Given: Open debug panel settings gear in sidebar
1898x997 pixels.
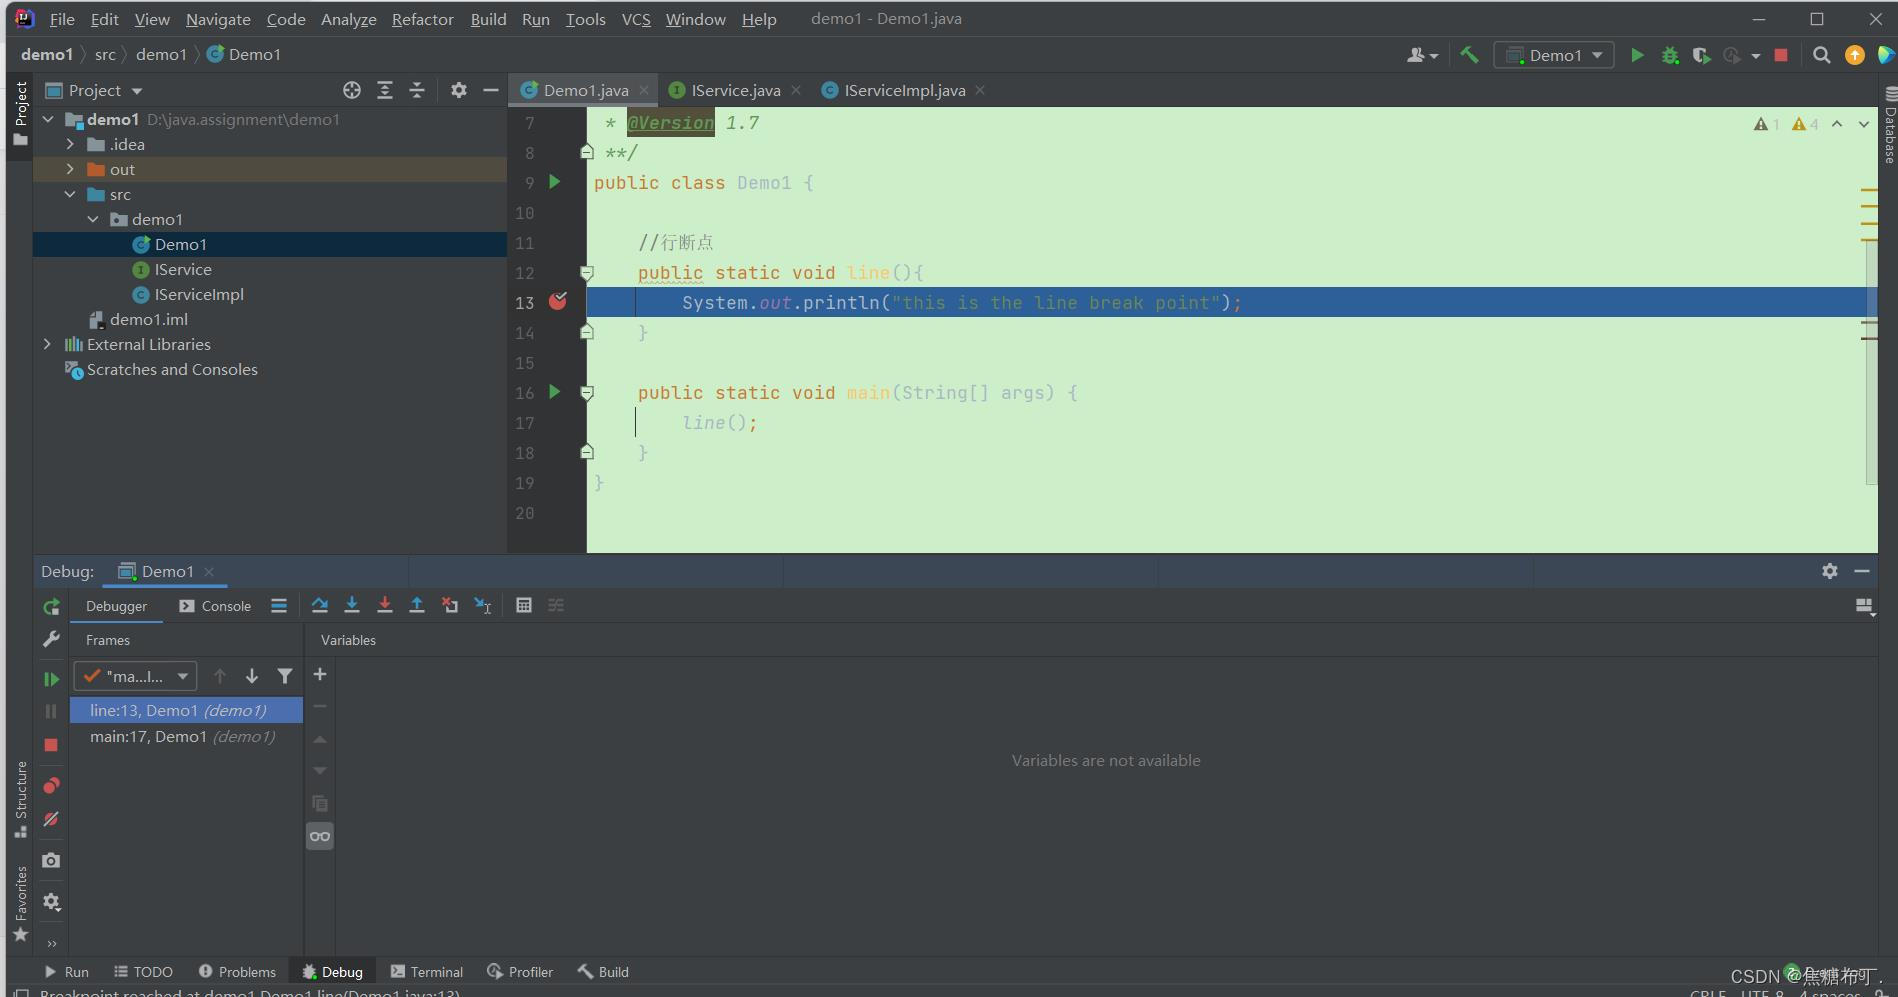Looking at the screenshot, I should click(51, 902).
